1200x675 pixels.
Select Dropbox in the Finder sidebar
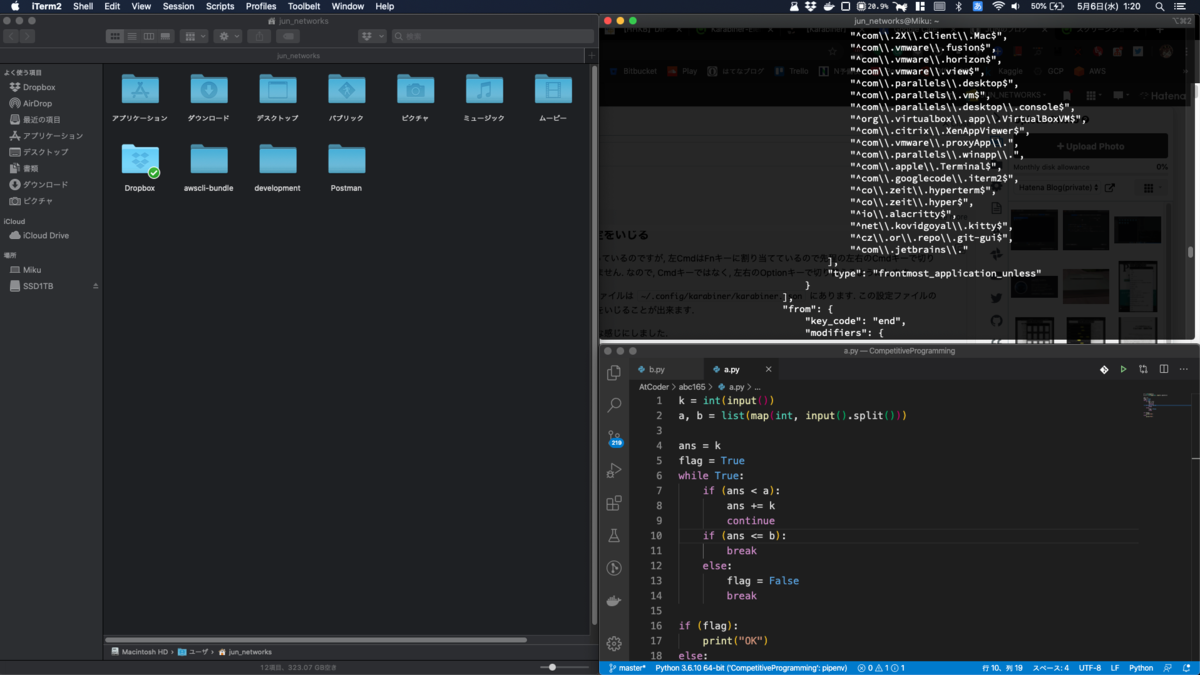(39, 87)
